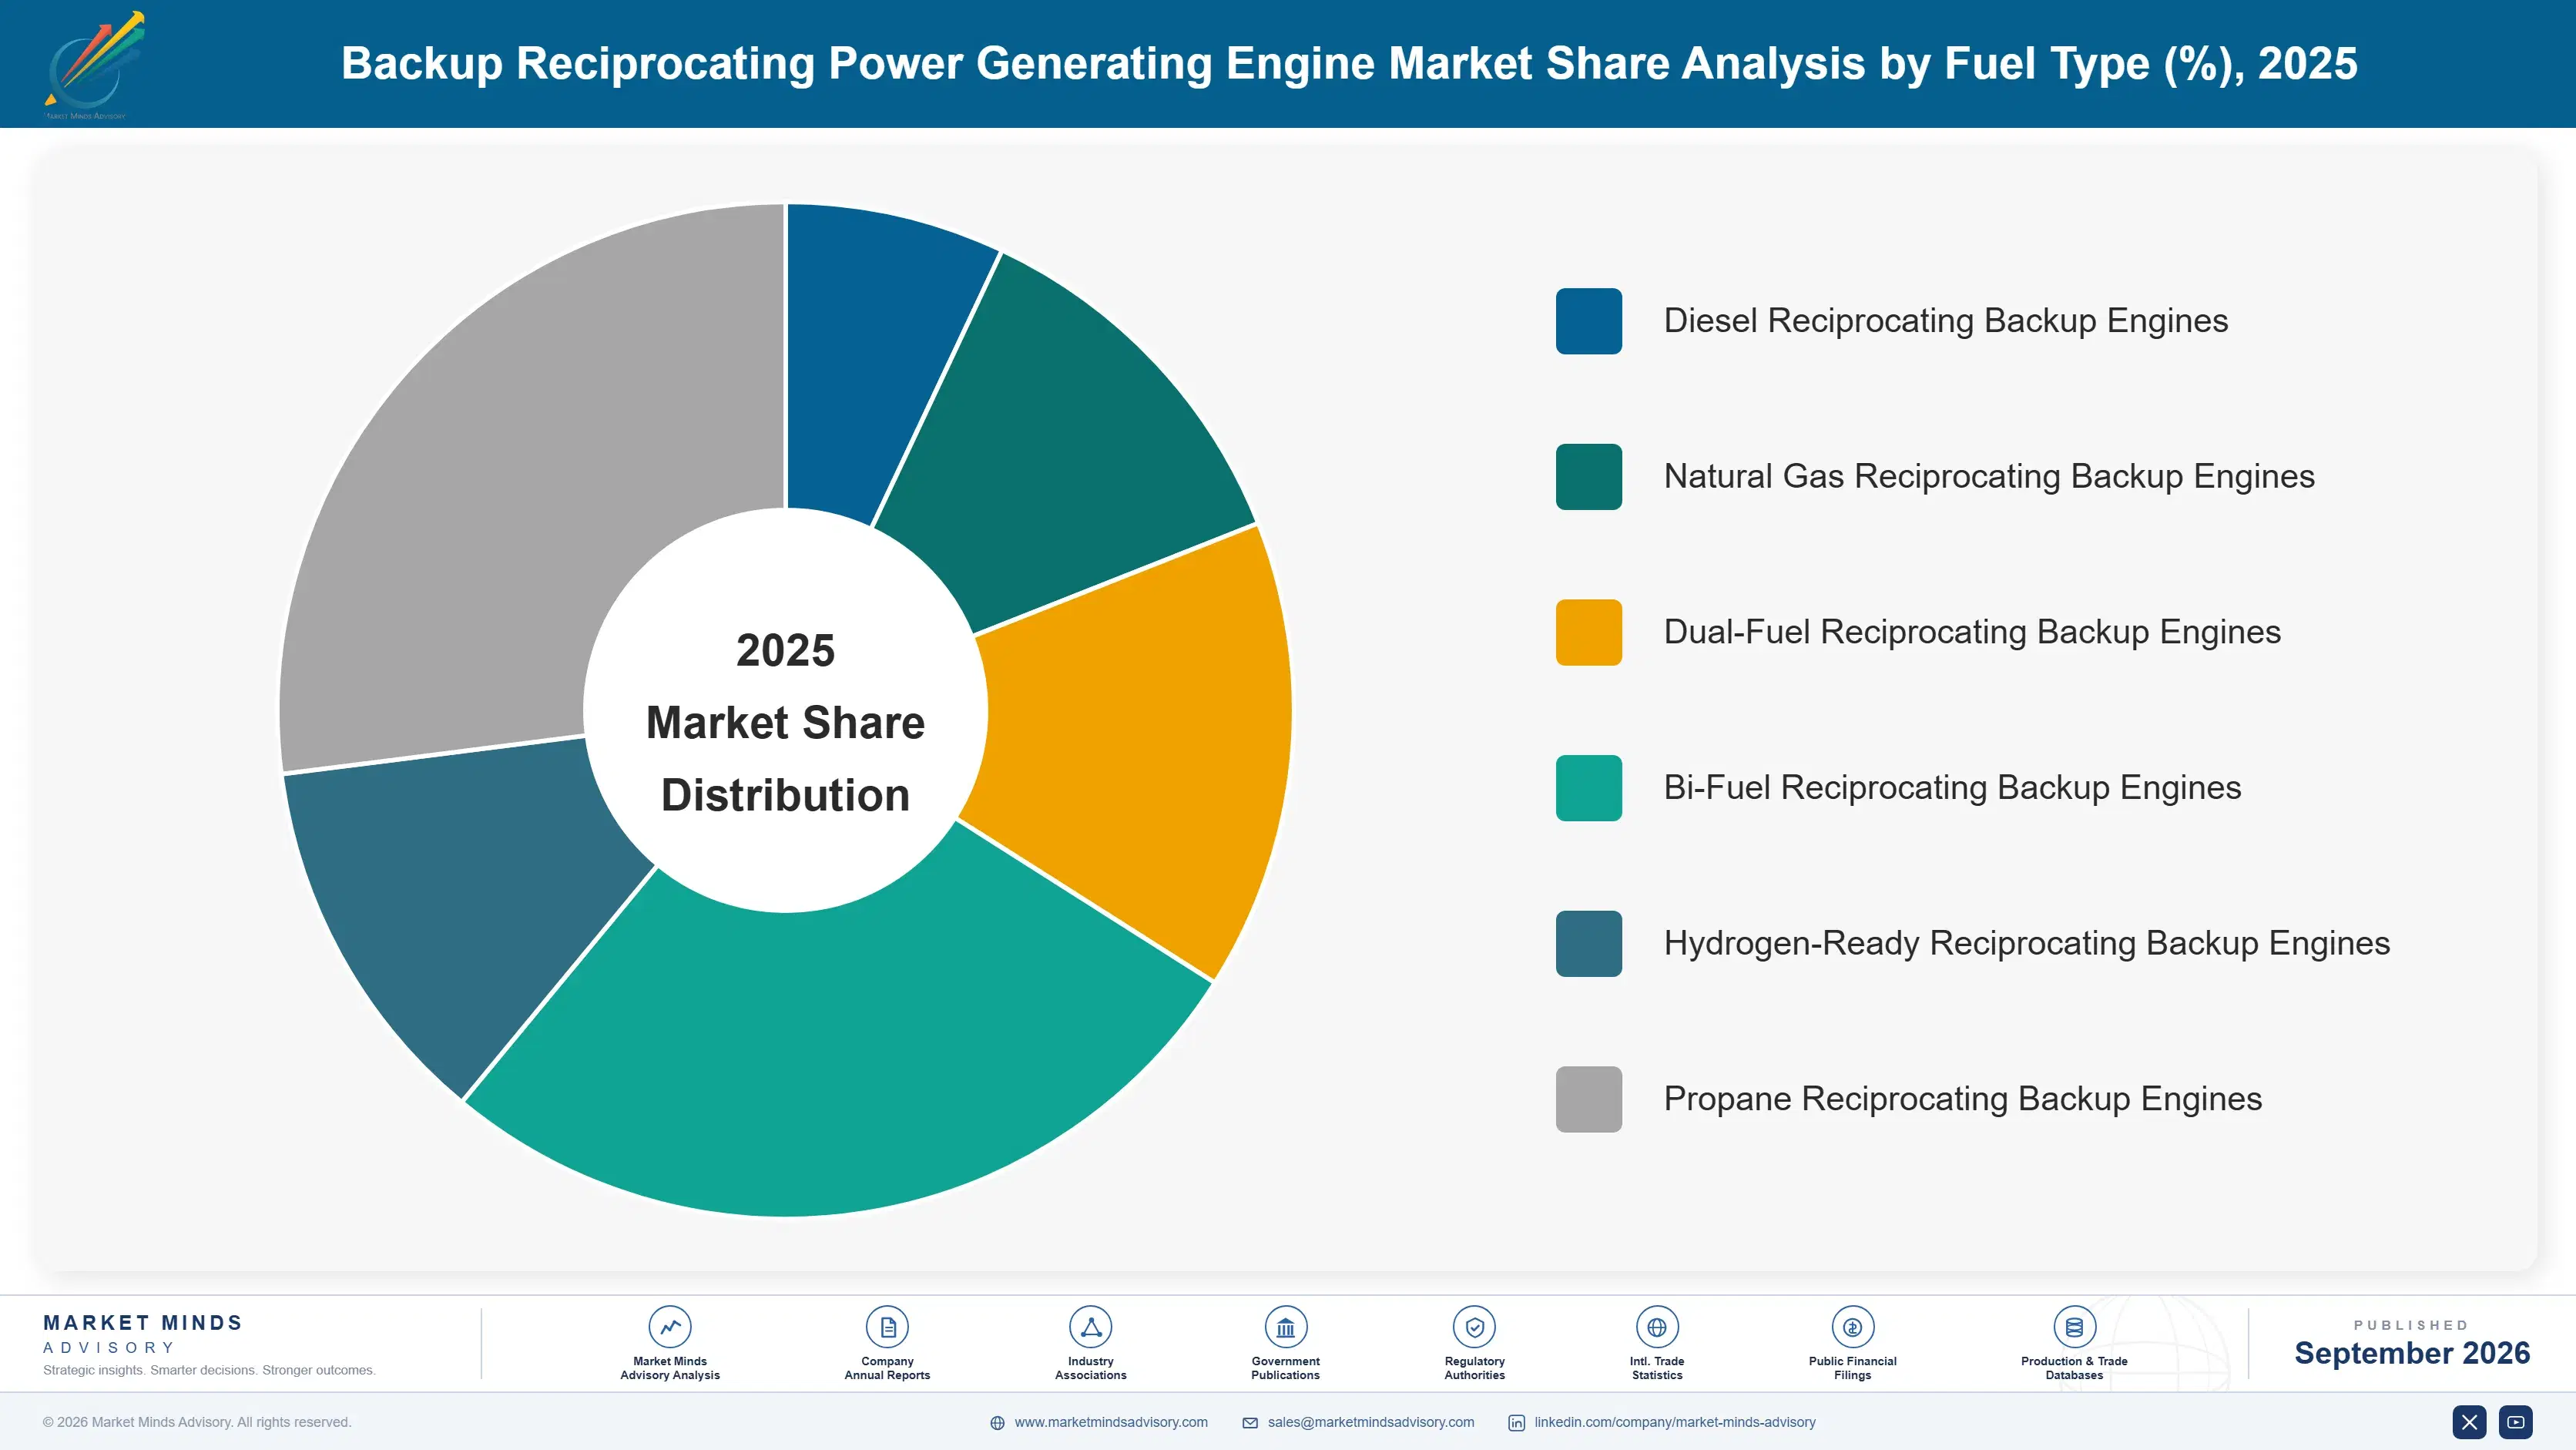
Task: Click the copyright notice in footer
Action: (196, 1422)
